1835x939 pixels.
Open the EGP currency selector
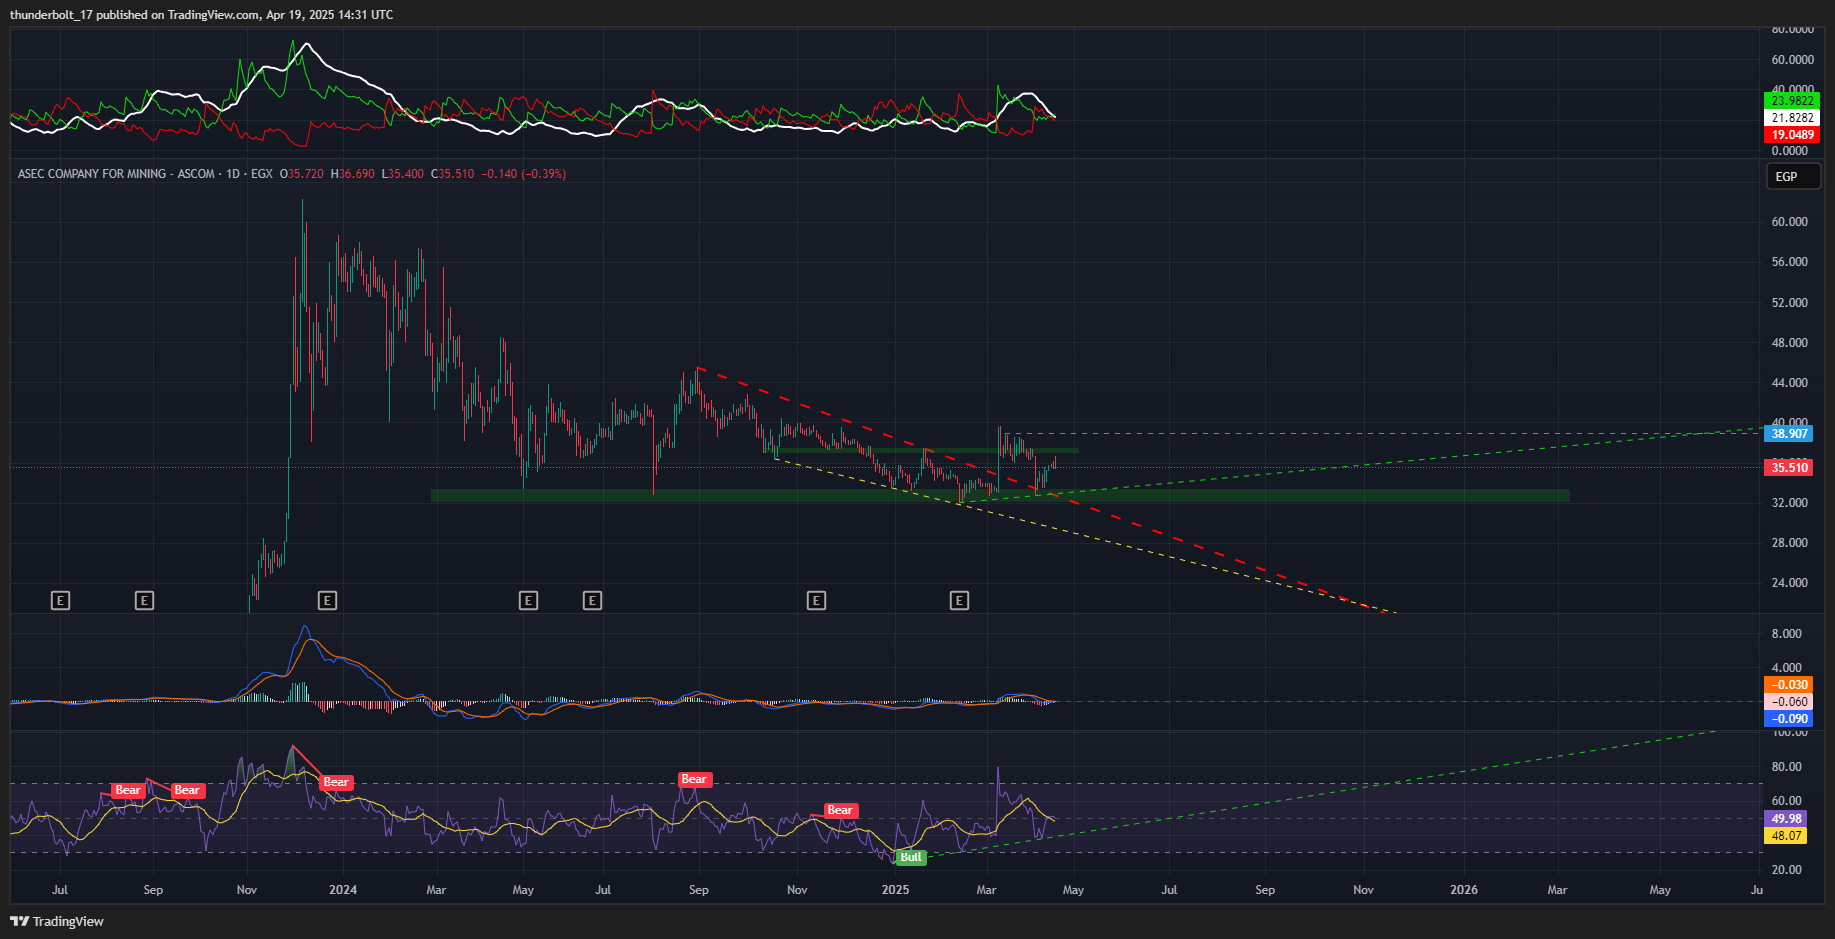click(1793, 176)
